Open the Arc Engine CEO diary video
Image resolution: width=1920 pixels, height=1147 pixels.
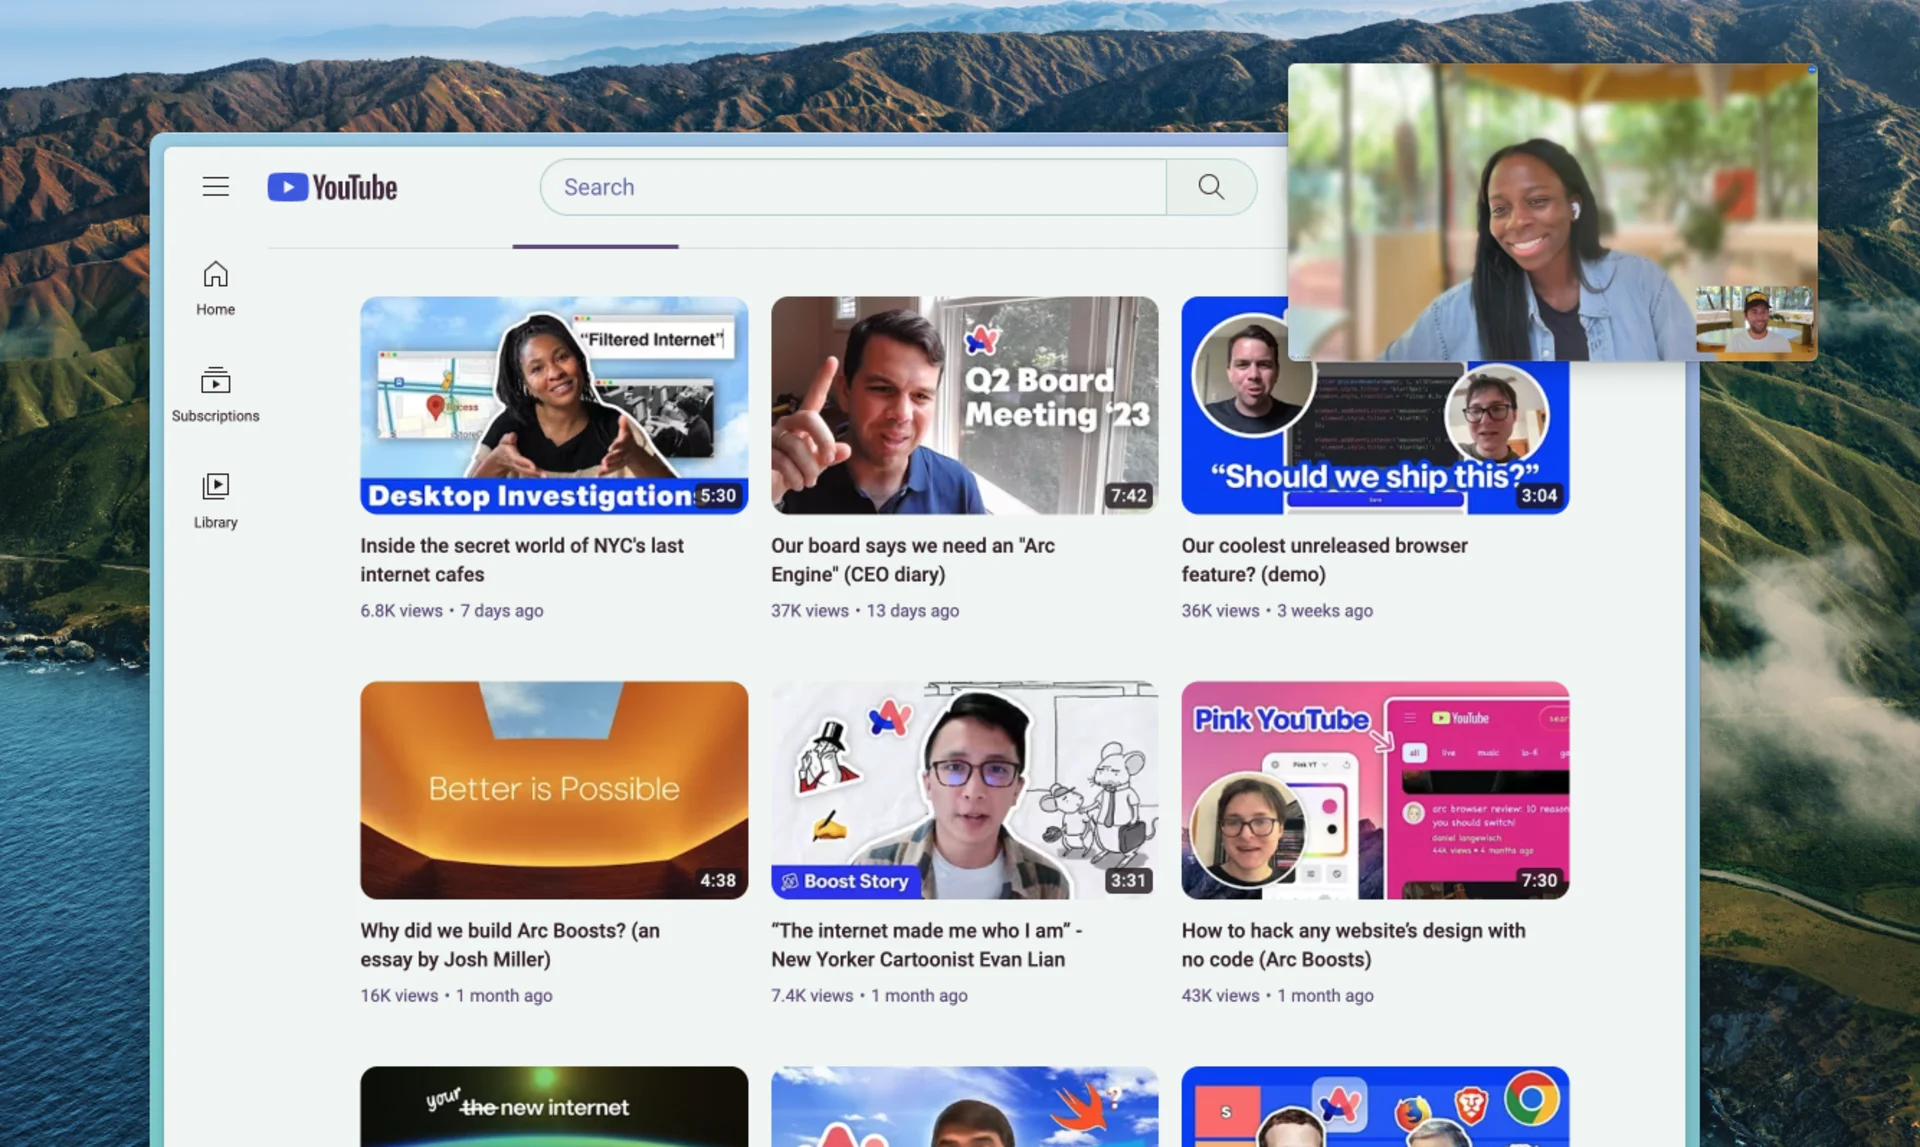point(963,404)
